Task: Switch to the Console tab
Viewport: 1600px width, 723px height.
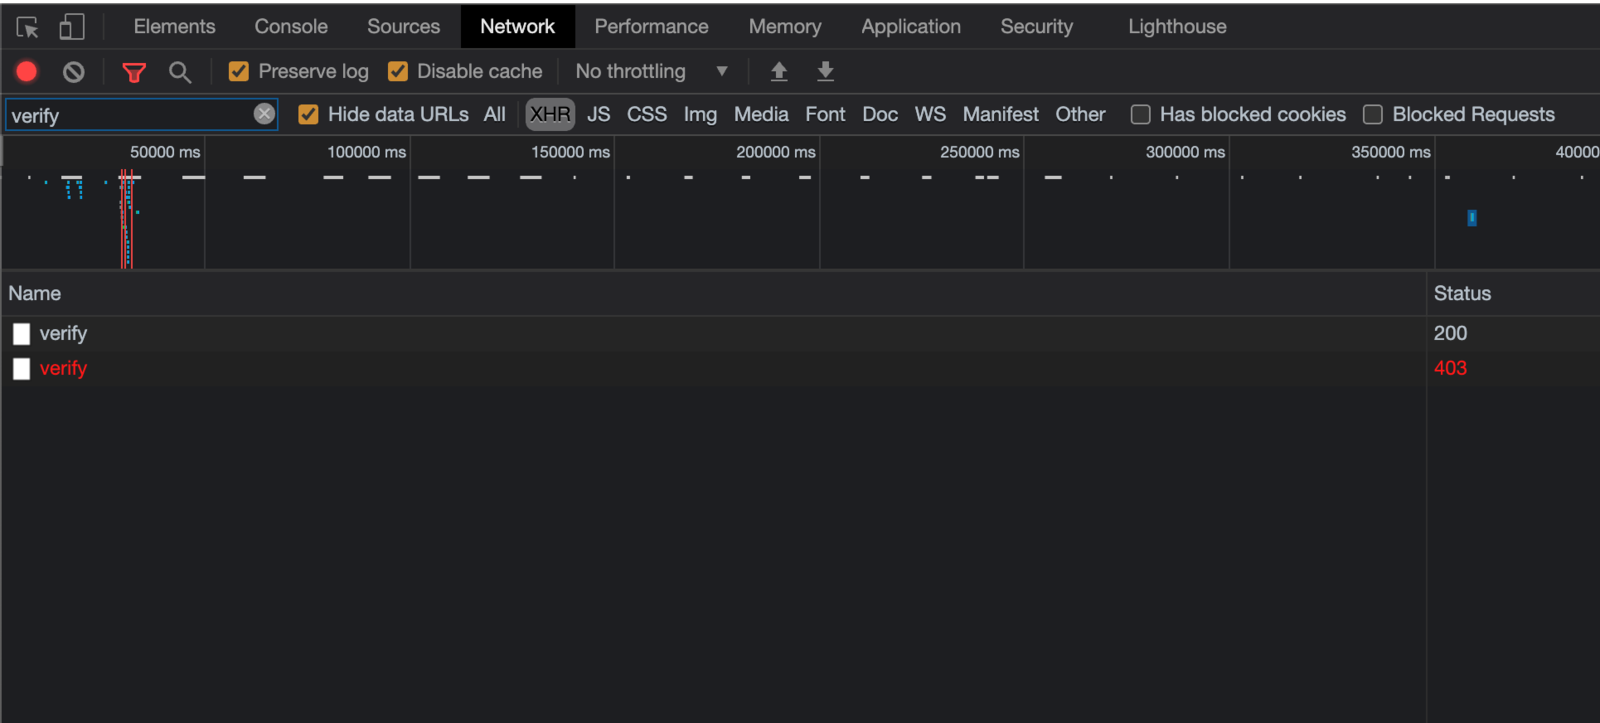Action: tap(291, 27)
